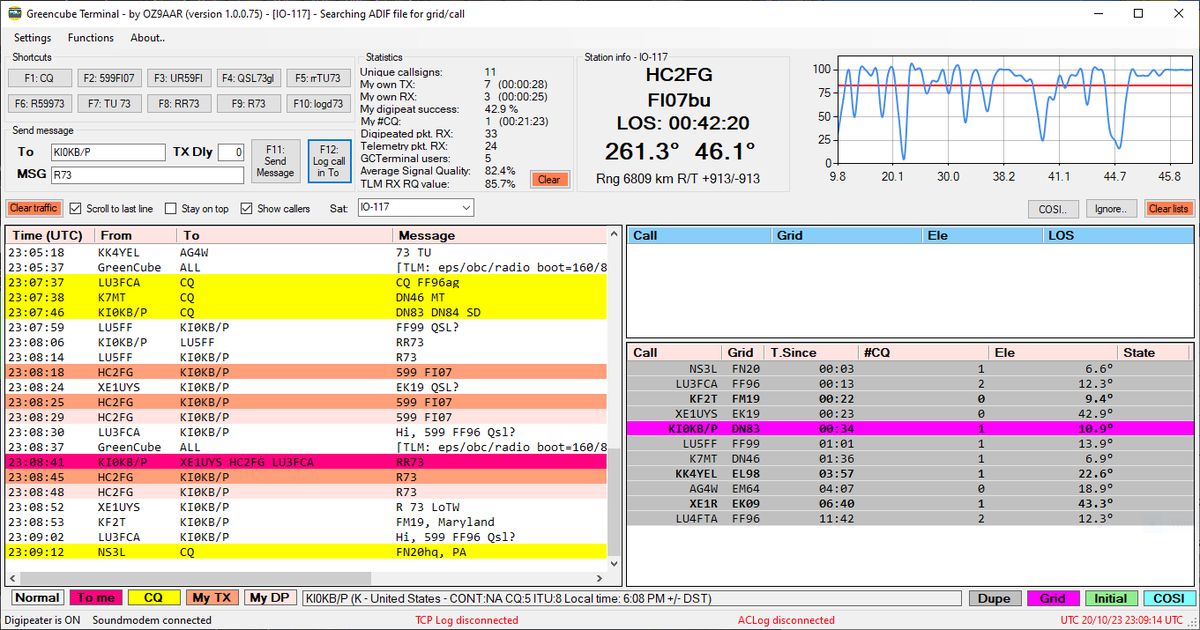Click TCP Log disconnected status text
Screen dimensions: 1200x630
[x=466, y=620]
